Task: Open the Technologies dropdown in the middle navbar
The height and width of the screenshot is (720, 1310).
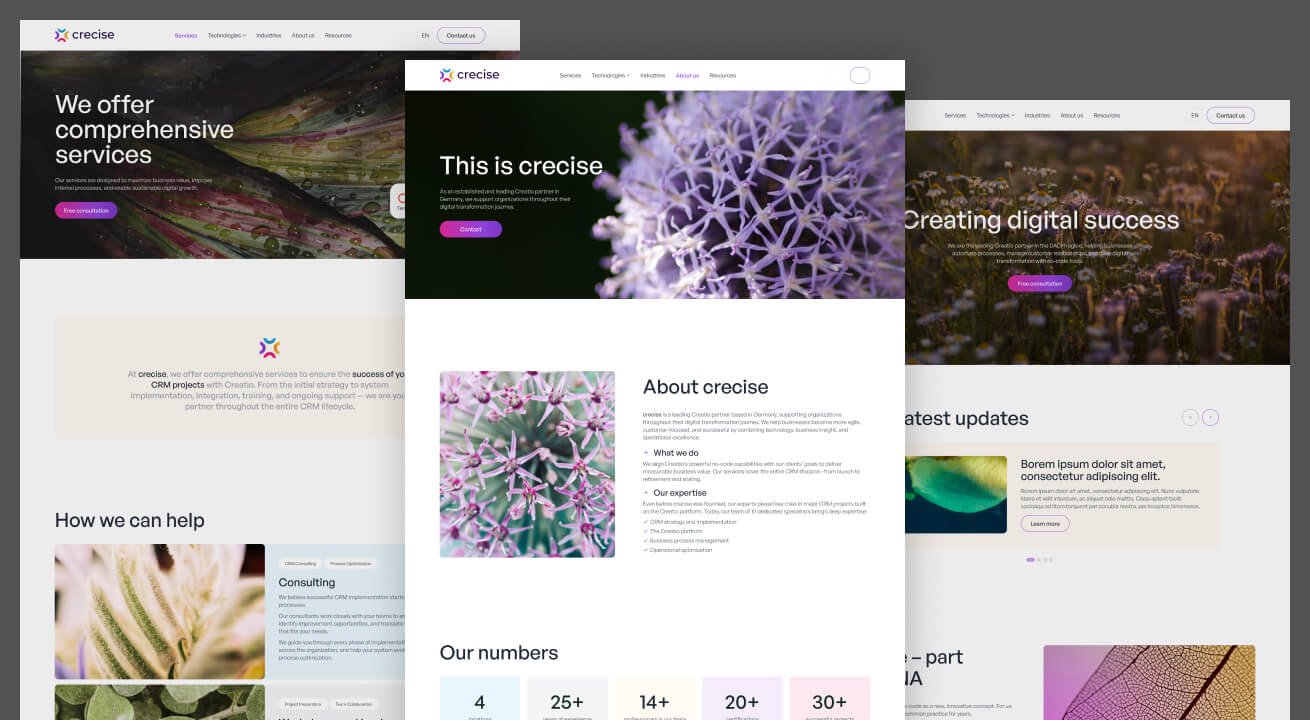Action: pyautogui.click(x=609, y=74)
